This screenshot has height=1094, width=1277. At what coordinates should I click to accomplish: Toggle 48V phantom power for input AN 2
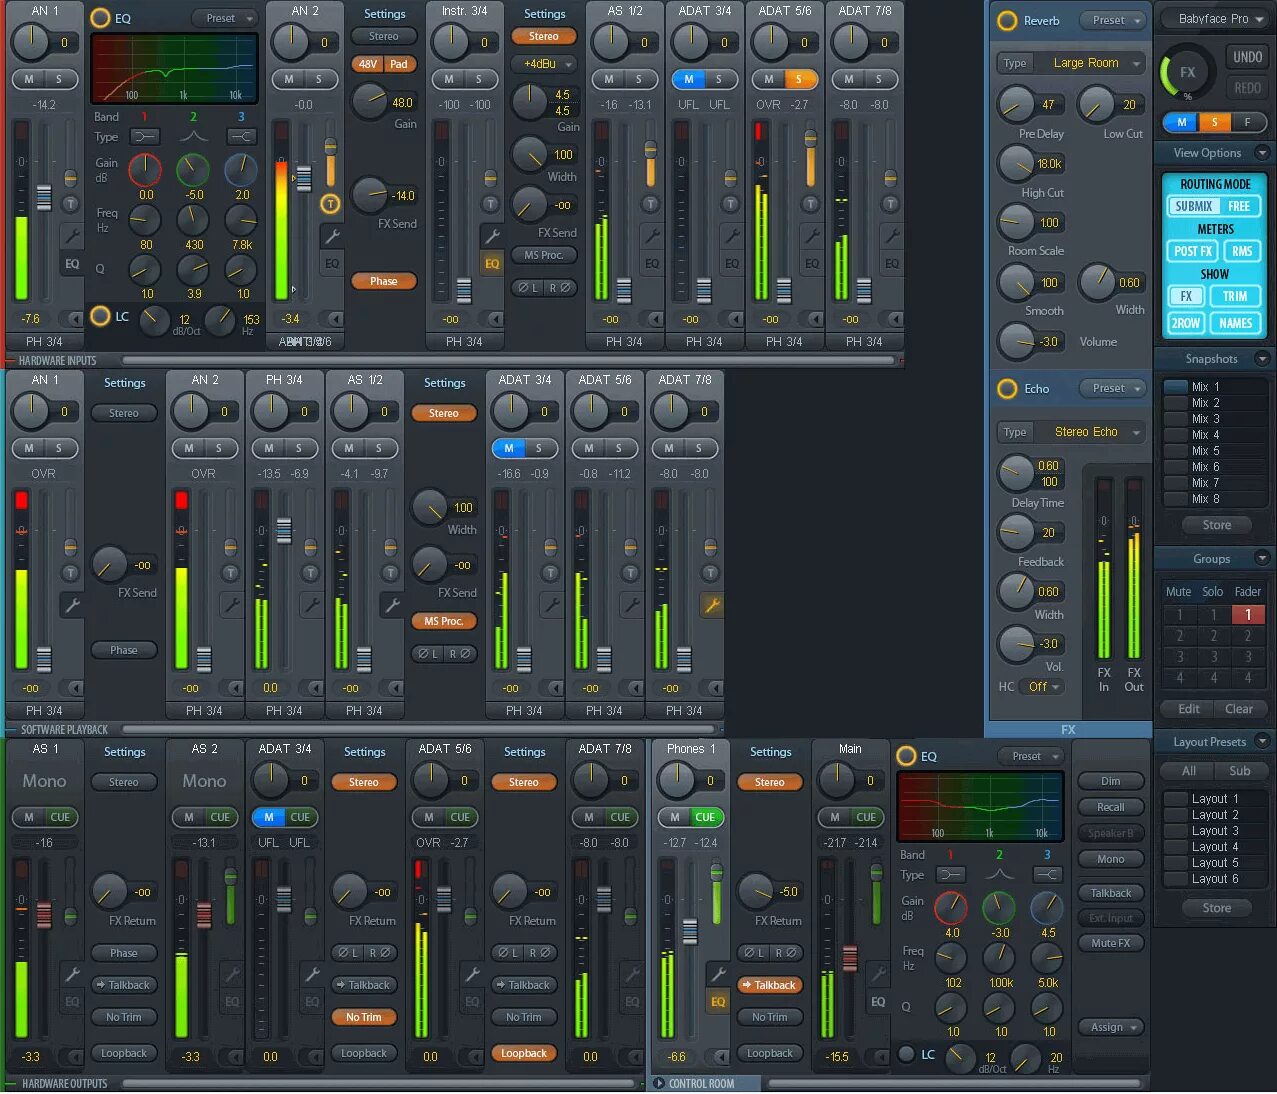click(367, 64)
